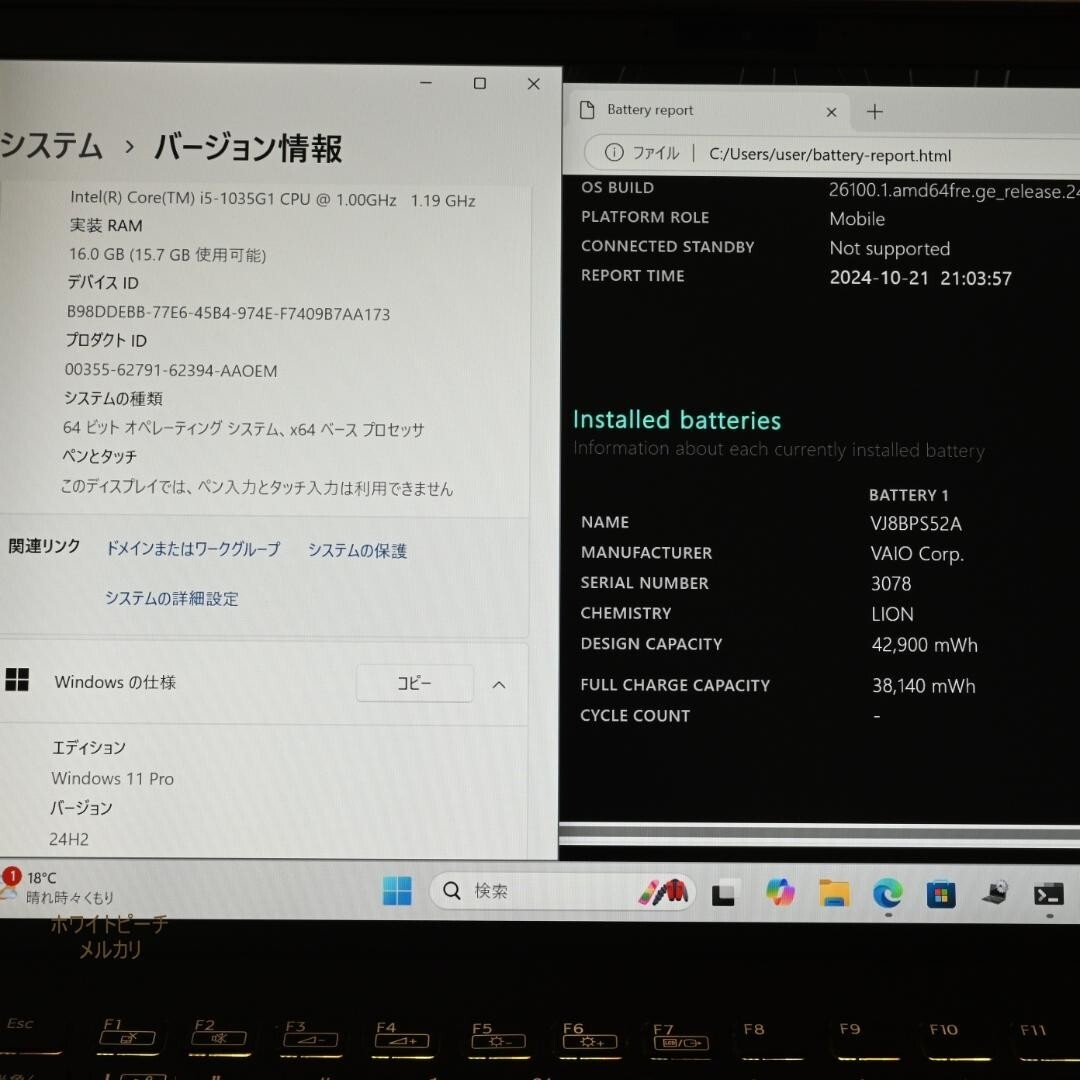Viewport: 1080px width, 1080px height.
Task: Select battery name VJ8BPS52A
Action: pos(915,523)
